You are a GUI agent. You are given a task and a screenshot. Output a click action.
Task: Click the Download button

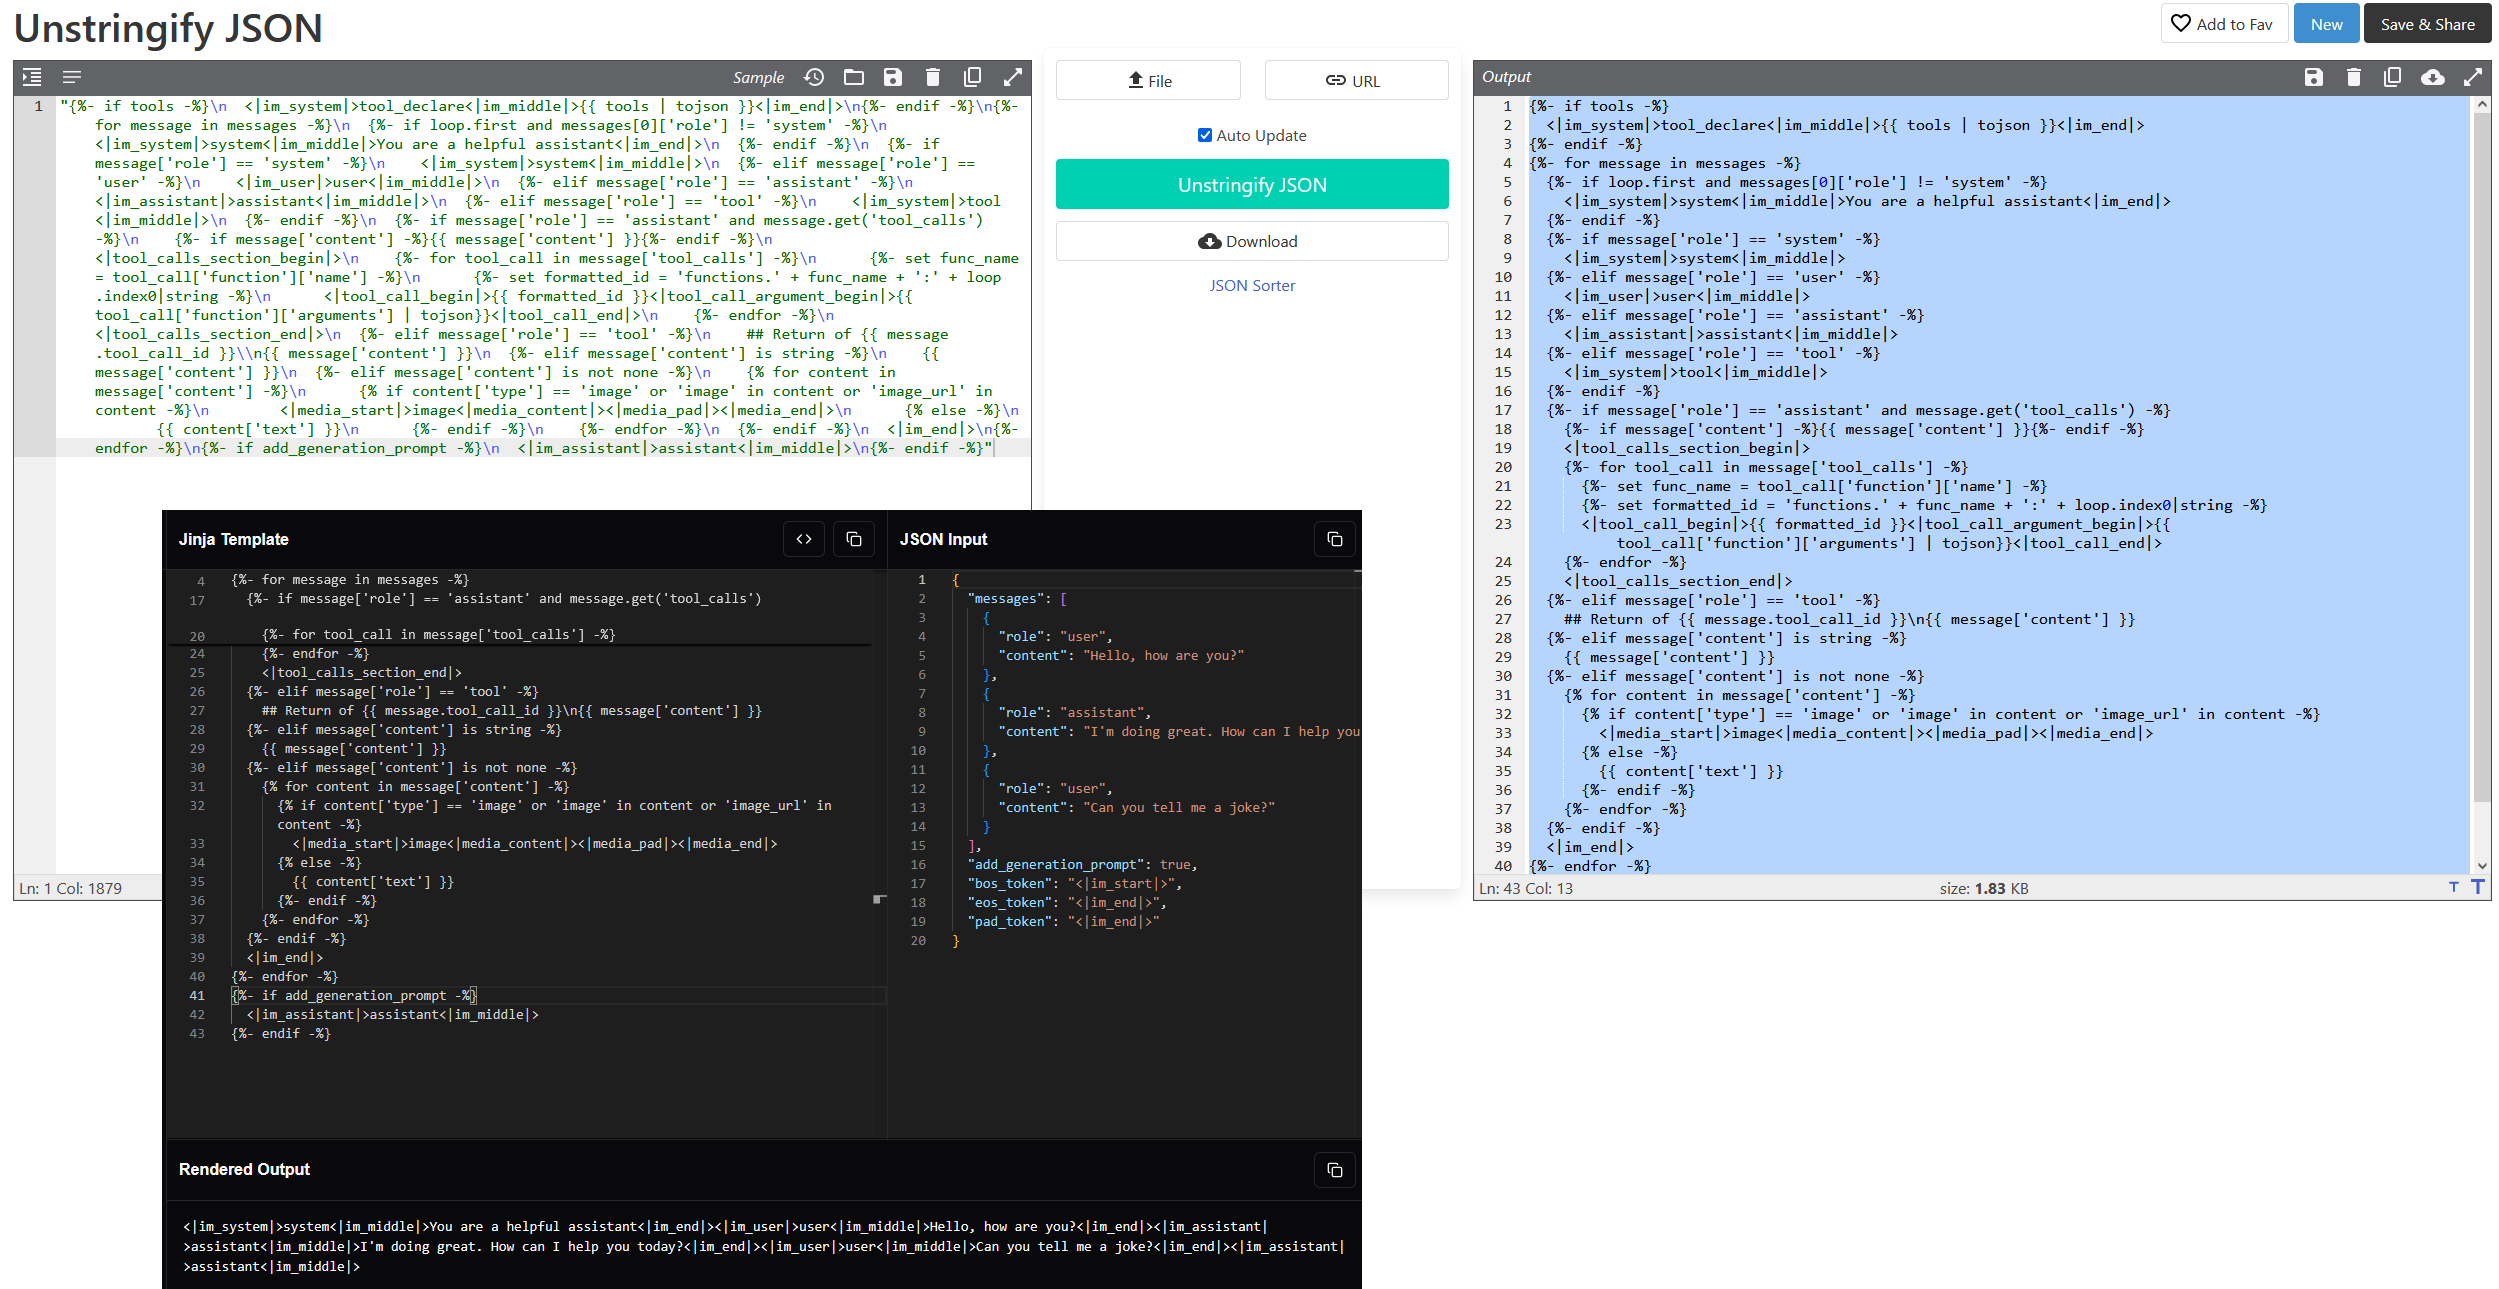tap(1252, 241)
